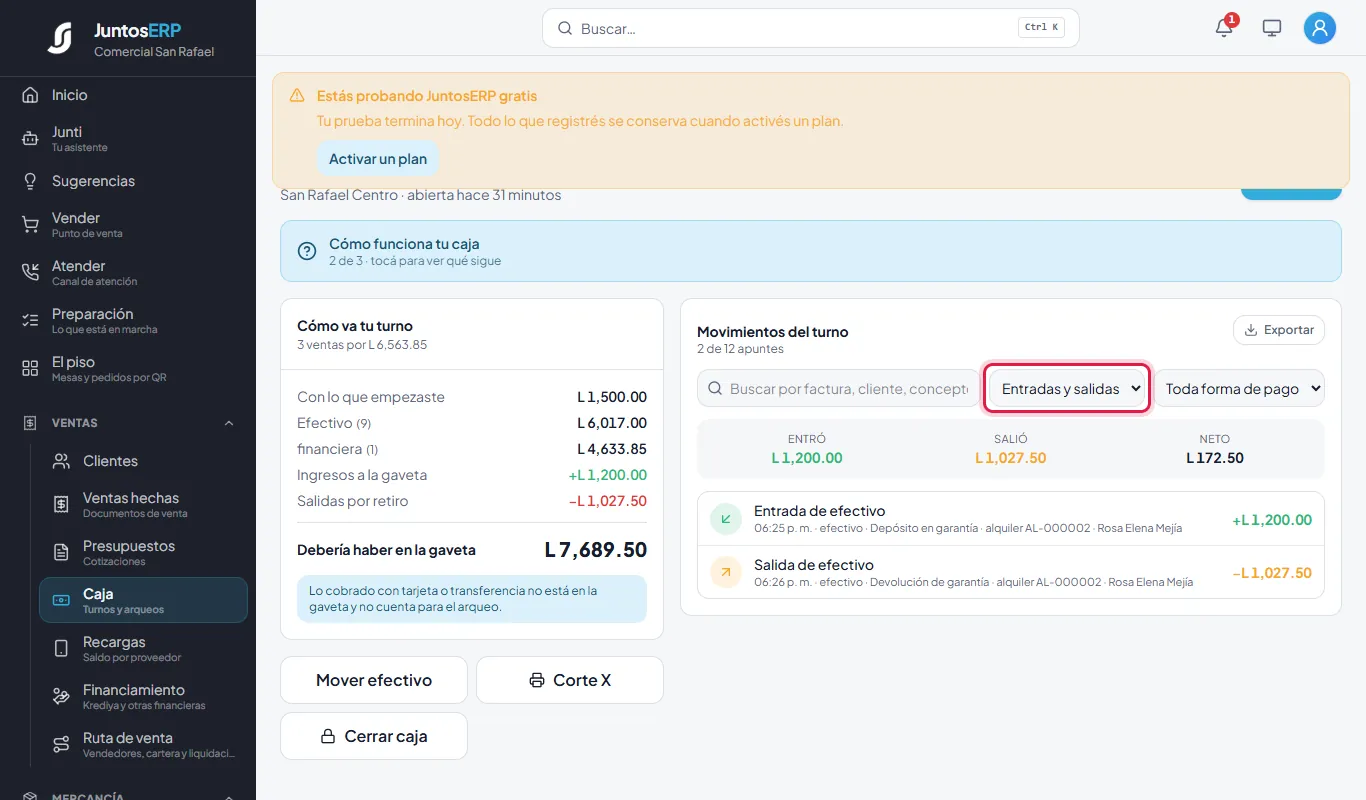Screen dimensions: 1366x800
Task: Open the notifications bell icon
Action: (x=1224, y=28)
